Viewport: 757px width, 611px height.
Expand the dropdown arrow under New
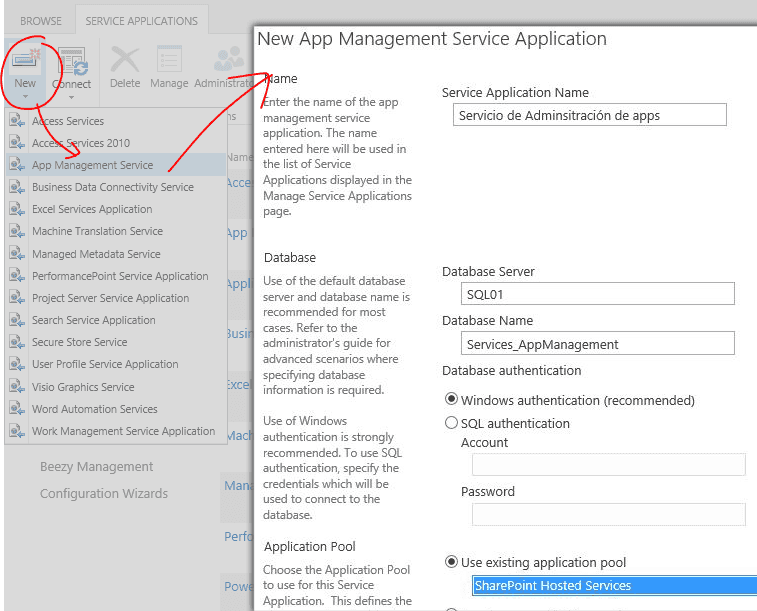pos(25,98)
